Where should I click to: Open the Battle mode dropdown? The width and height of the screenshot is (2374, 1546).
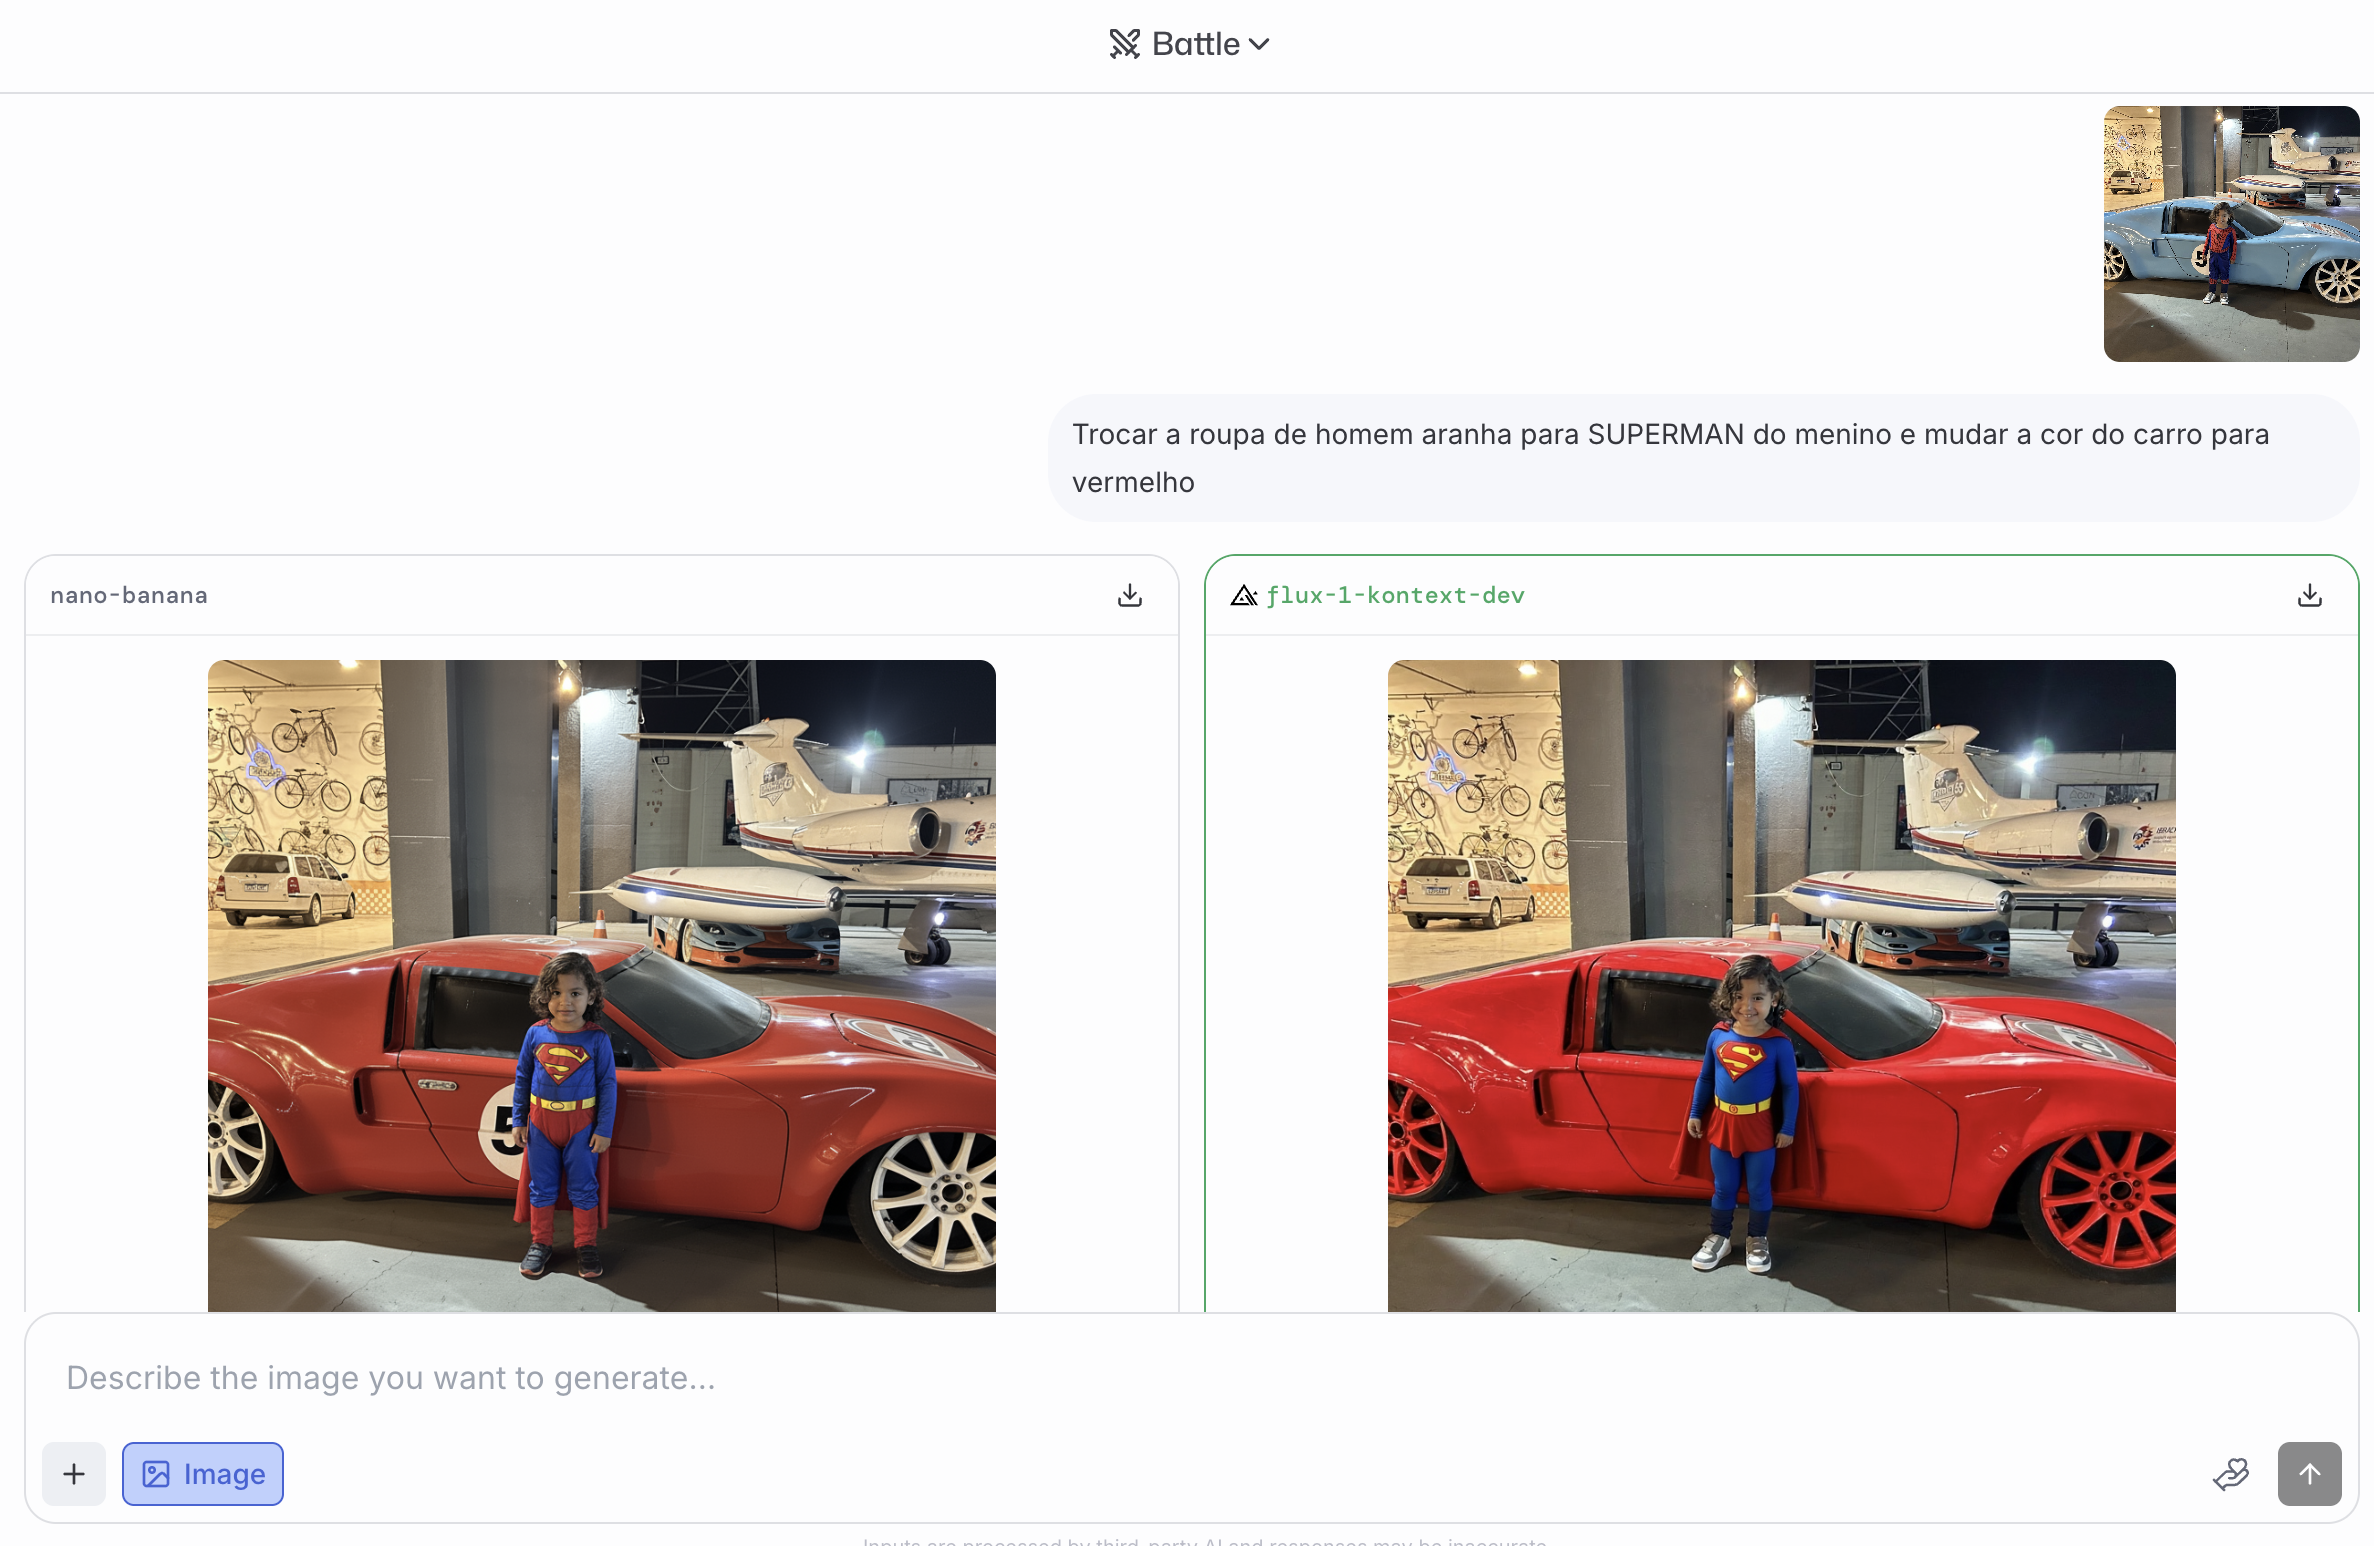pyautogui.click(x=1189, y=44)
